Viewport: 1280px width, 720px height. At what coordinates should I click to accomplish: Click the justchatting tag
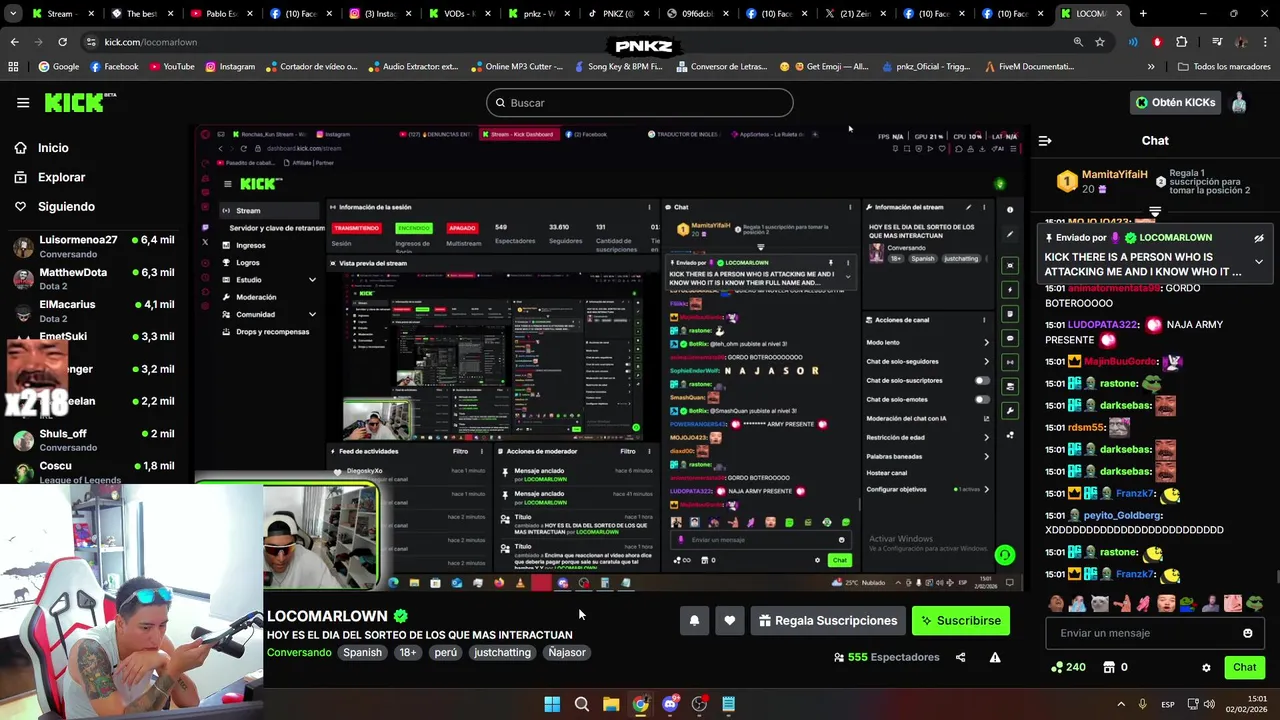point(502,652)
